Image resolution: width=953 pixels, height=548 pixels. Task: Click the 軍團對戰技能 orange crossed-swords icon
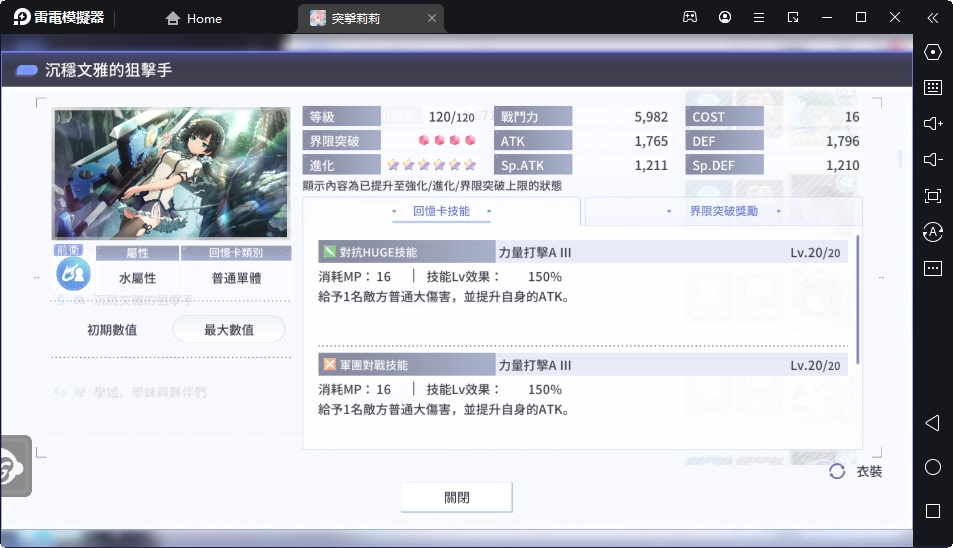click(329, 365)
